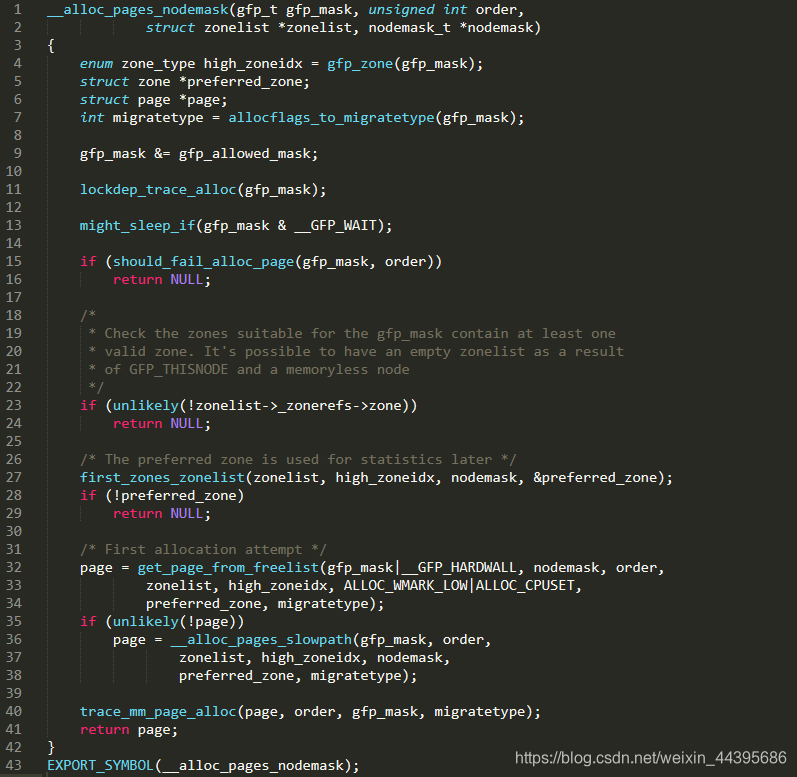Click first_zones_zonelist call on line 27

[x=162, y=477]
